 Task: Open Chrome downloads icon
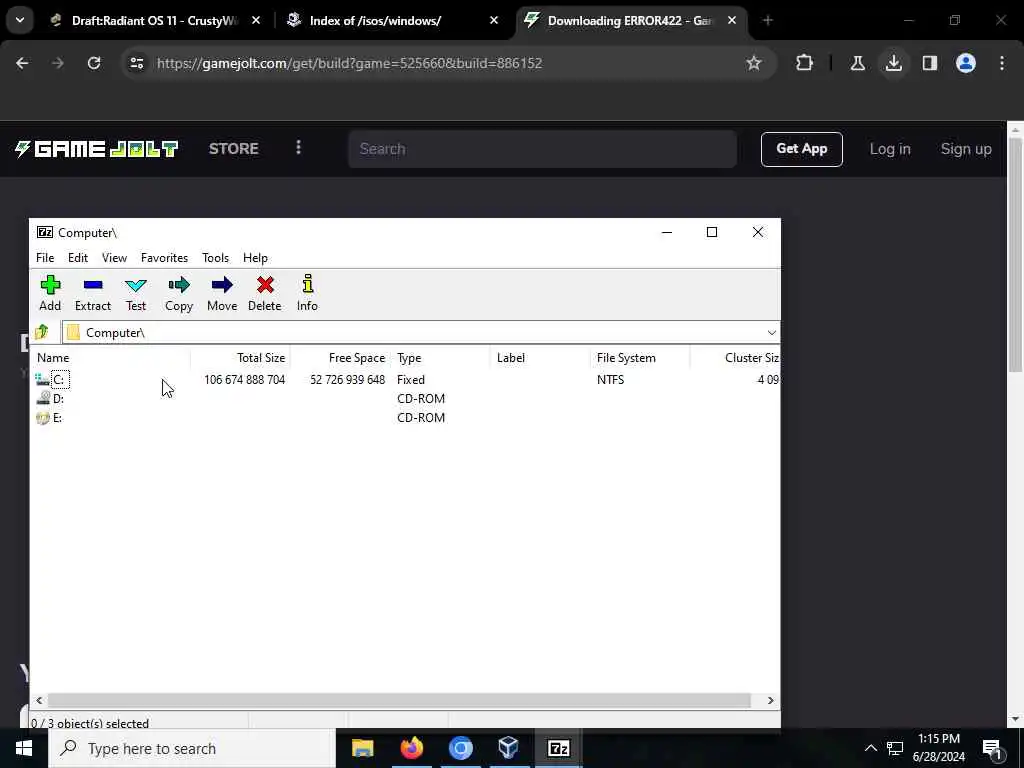(x=893, y=63)
